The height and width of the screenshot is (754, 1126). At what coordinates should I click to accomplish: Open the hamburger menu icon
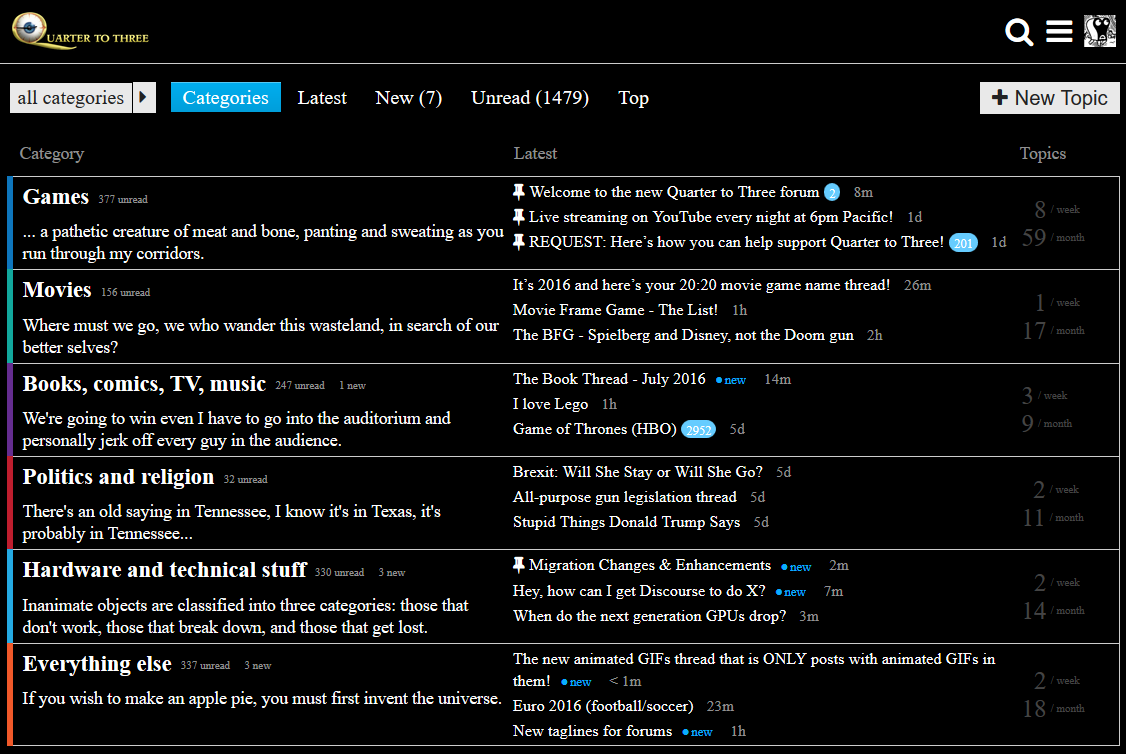[1059, 32]
